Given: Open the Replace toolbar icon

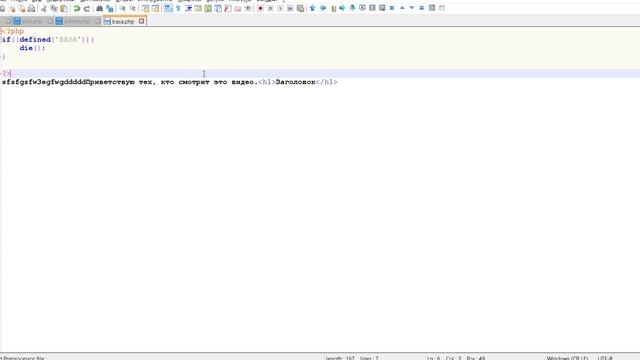Looking at the screenshot, I should (x=109, y=8).
